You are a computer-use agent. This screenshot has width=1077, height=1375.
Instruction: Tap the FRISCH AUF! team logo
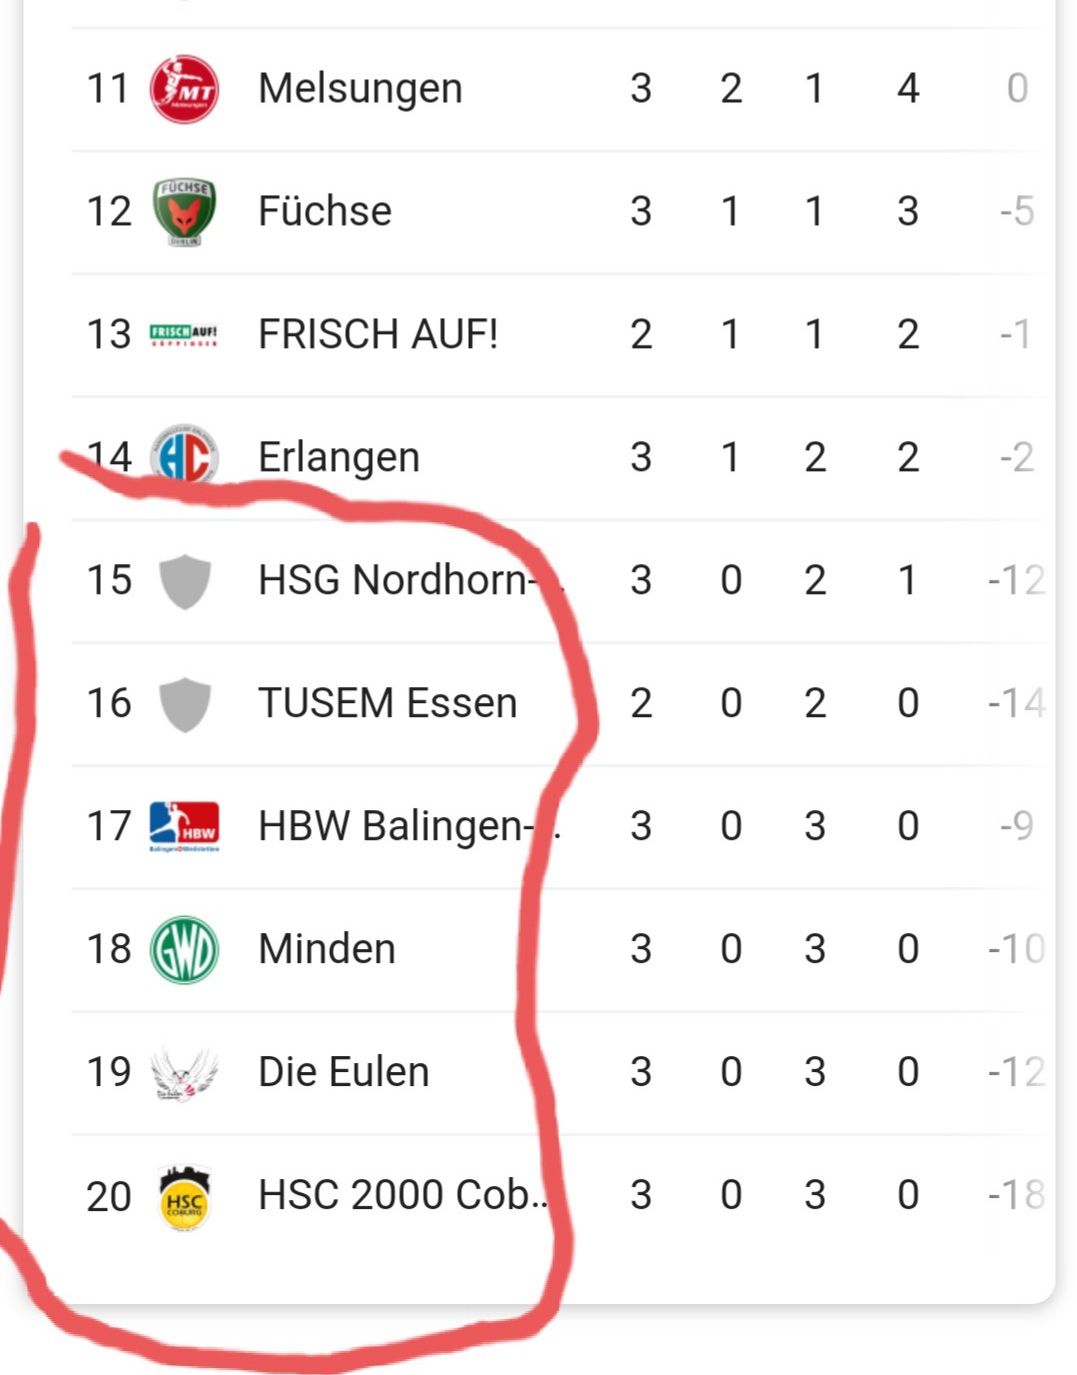click(184, 334)
